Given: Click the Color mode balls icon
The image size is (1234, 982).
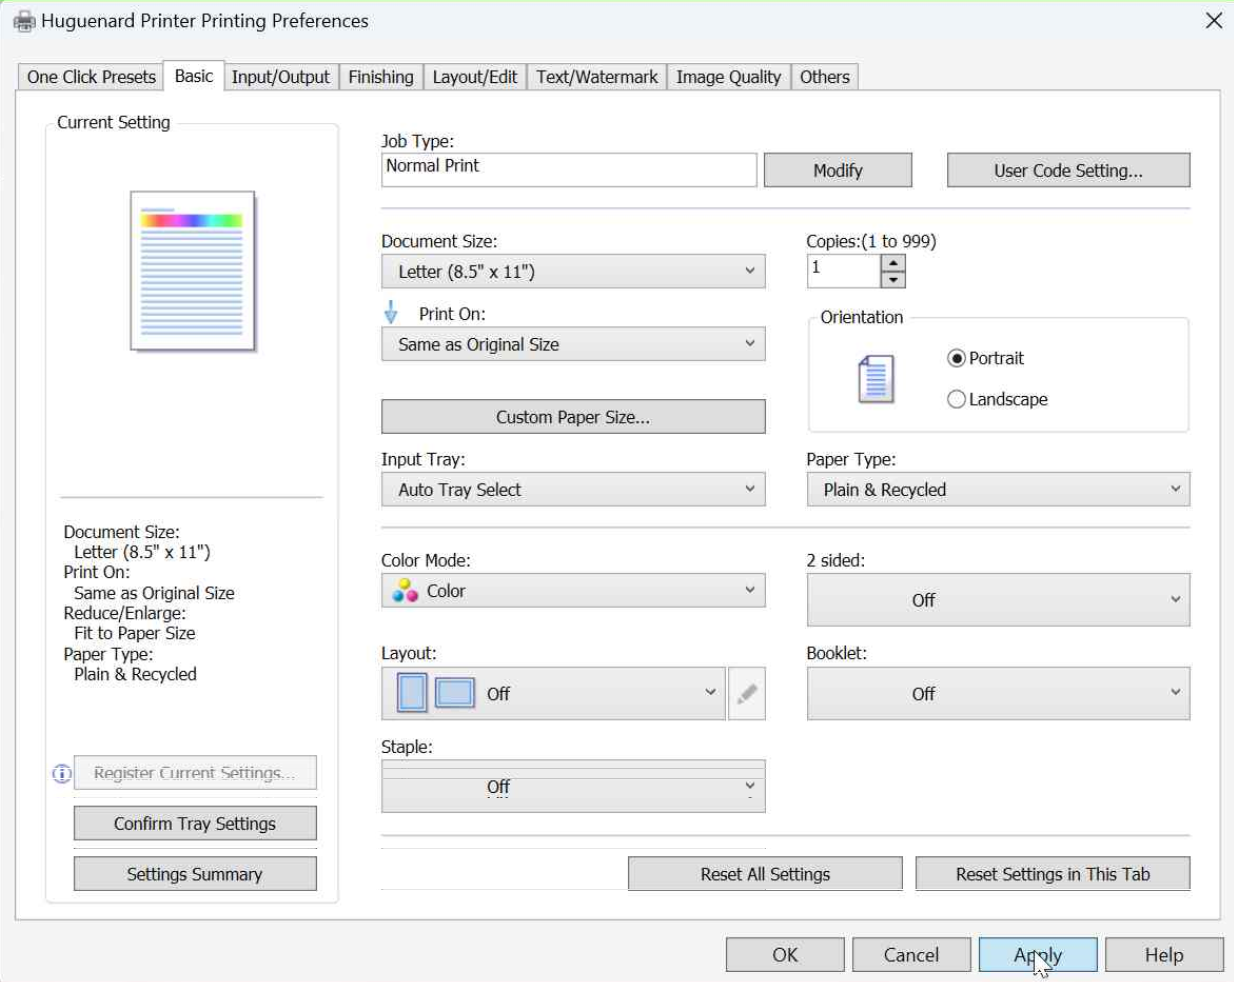Looking at the screenshot, I should 405,591.
